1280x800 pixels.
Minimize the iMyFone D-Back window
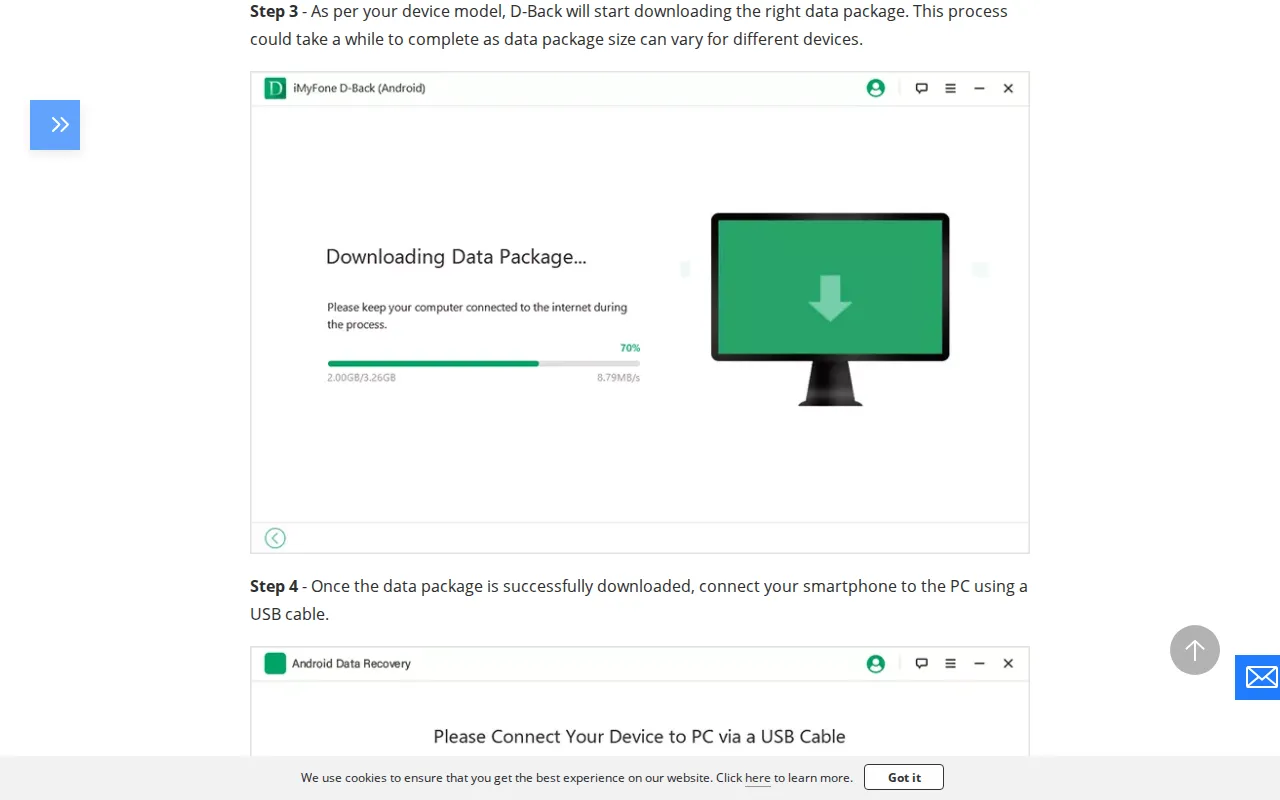coord(980,88)
